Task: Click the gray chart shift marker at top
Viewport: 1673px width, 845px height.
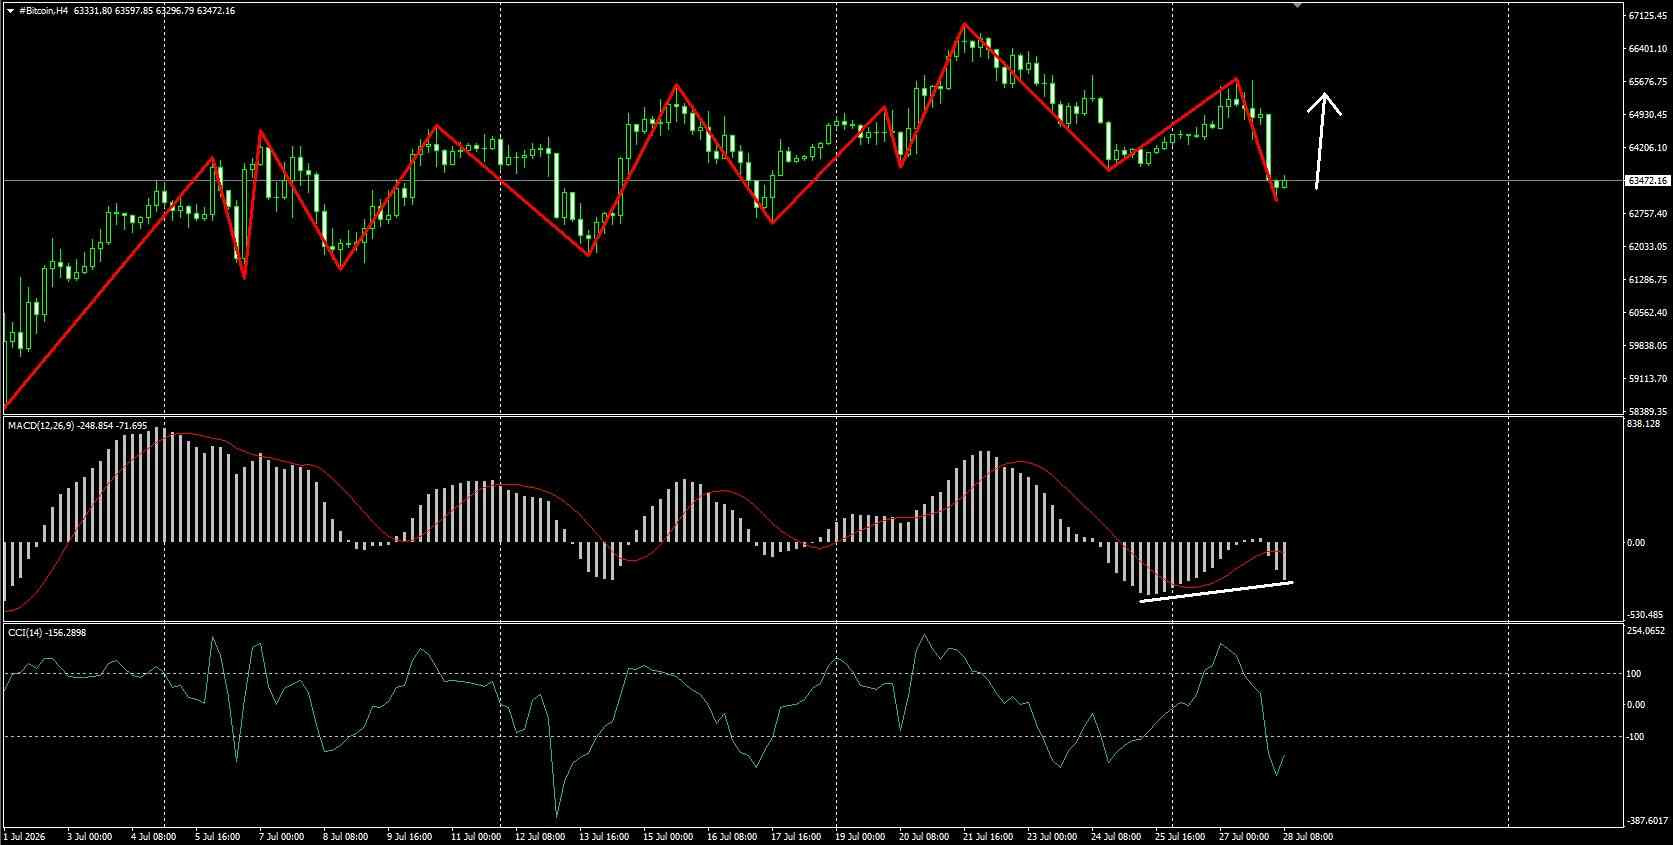Action: pos(1297,6)
